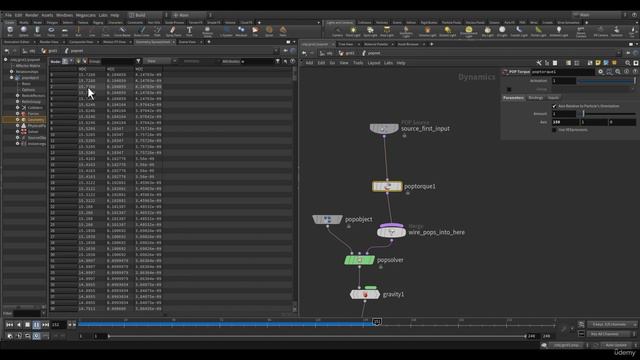Open the Tools menu in network editor
Screen dimensions: 640x360
[x=358, y=63]
